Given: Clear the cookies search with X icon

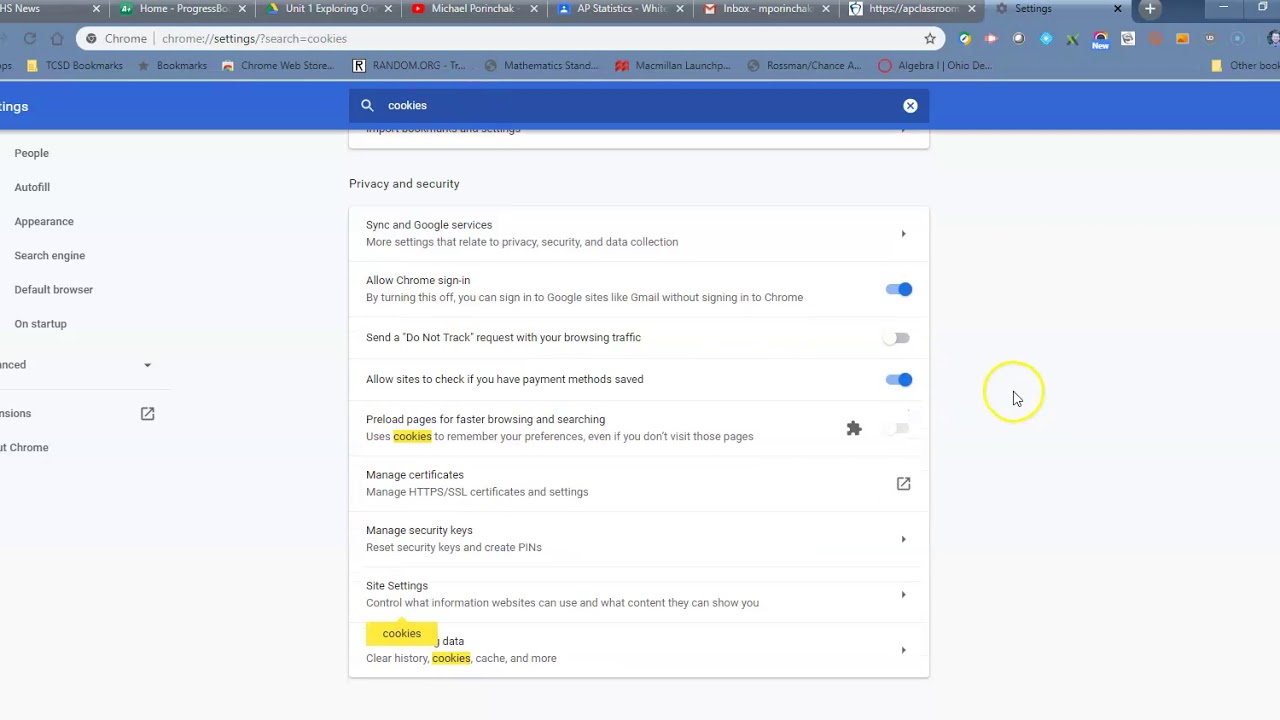Looking at the screenshot, I should [910, 106].
